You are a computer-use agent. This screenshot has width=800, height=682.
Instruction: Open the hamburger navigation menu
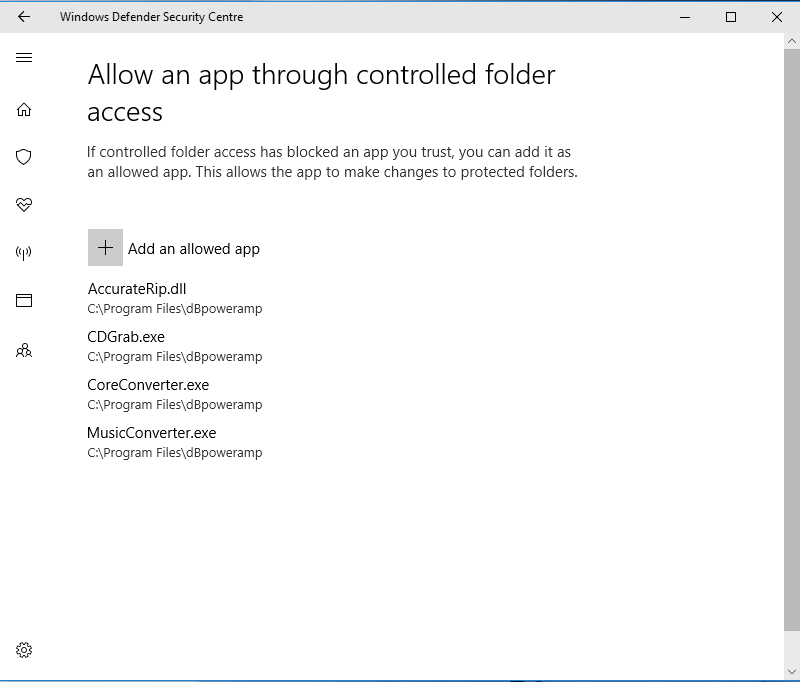pos(24,58)
